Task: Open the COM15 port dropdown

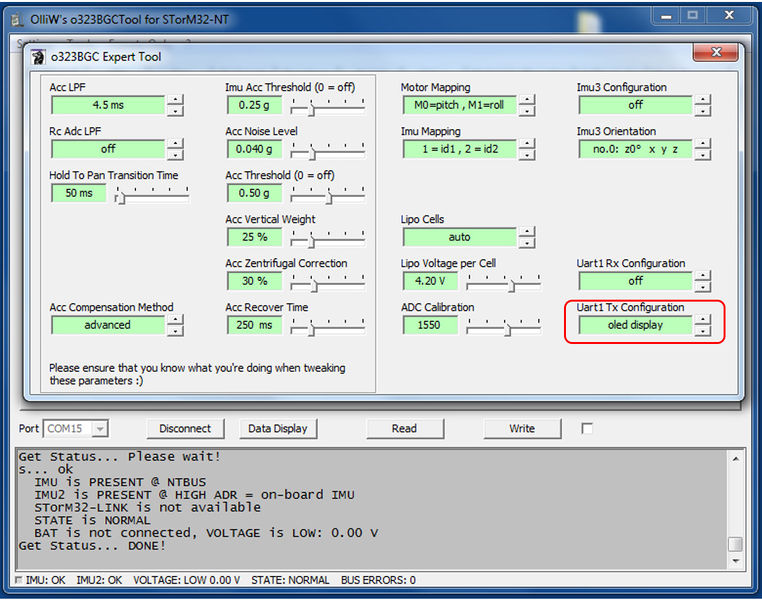Action: click(100, 429)
